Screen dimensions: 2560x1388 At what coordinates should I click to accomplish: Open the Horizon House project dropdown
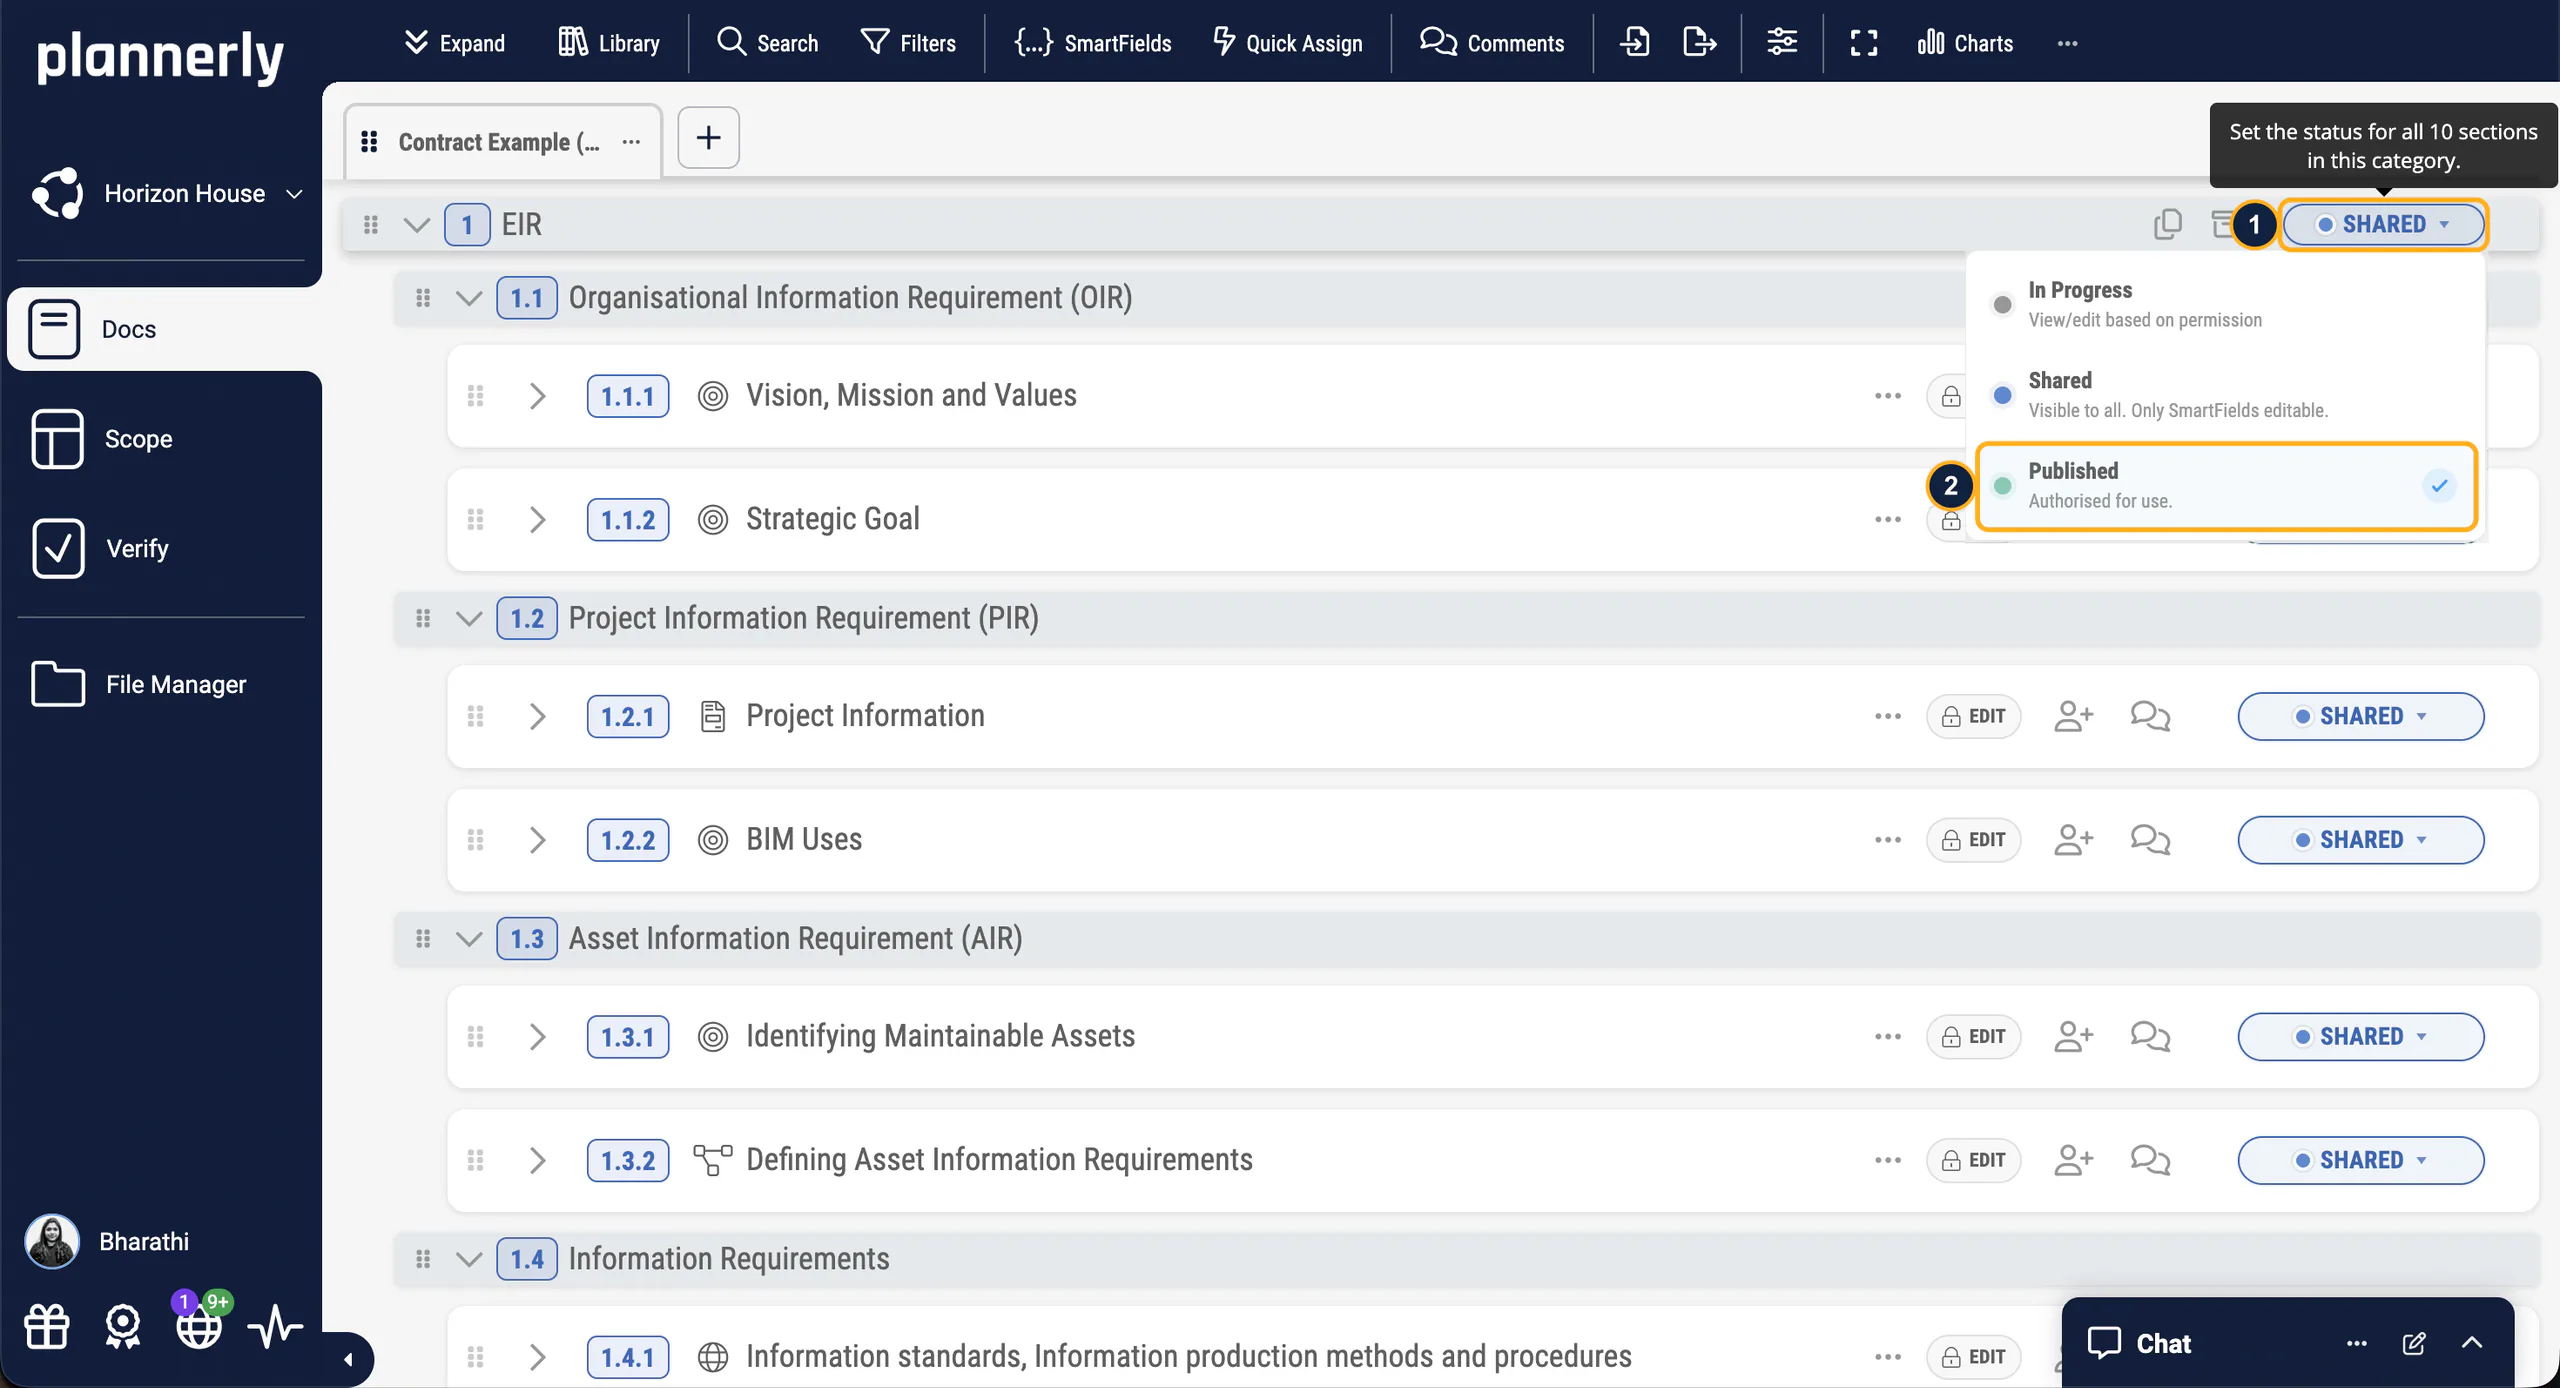166,193
